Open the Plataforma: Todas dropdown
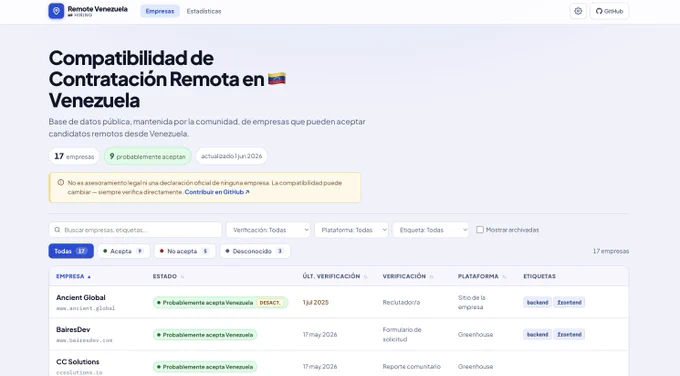This screenshot has width=680, height=376. pyautogui.click(x=351, y=230)
